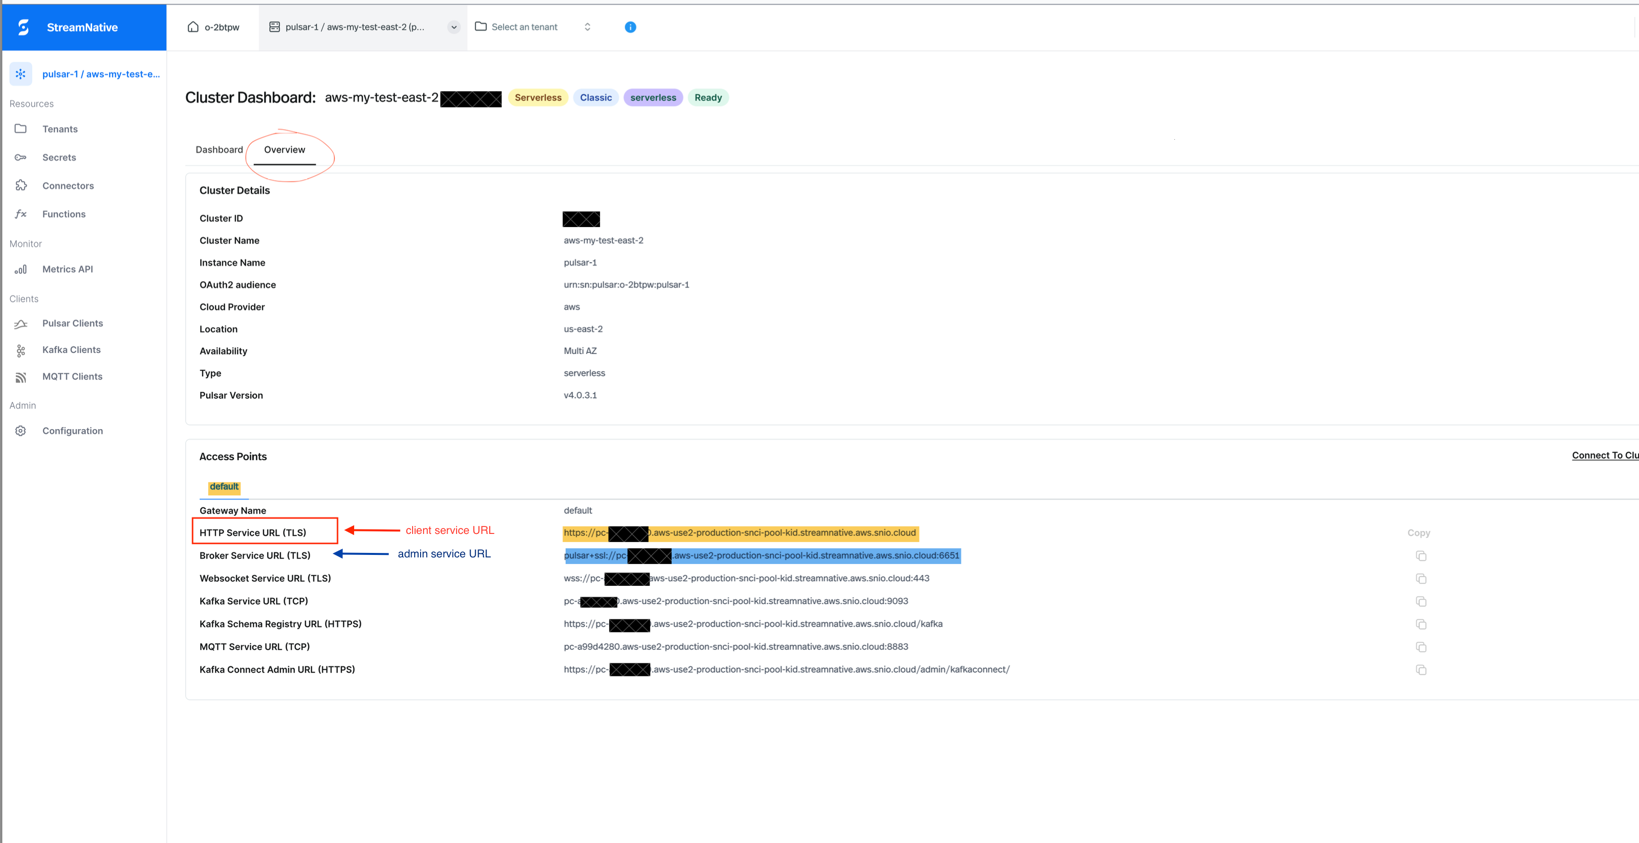The image size is (1639, 843).
Task: Click the MQTT URL ending in :8883
Action: [x=736, y=647]
